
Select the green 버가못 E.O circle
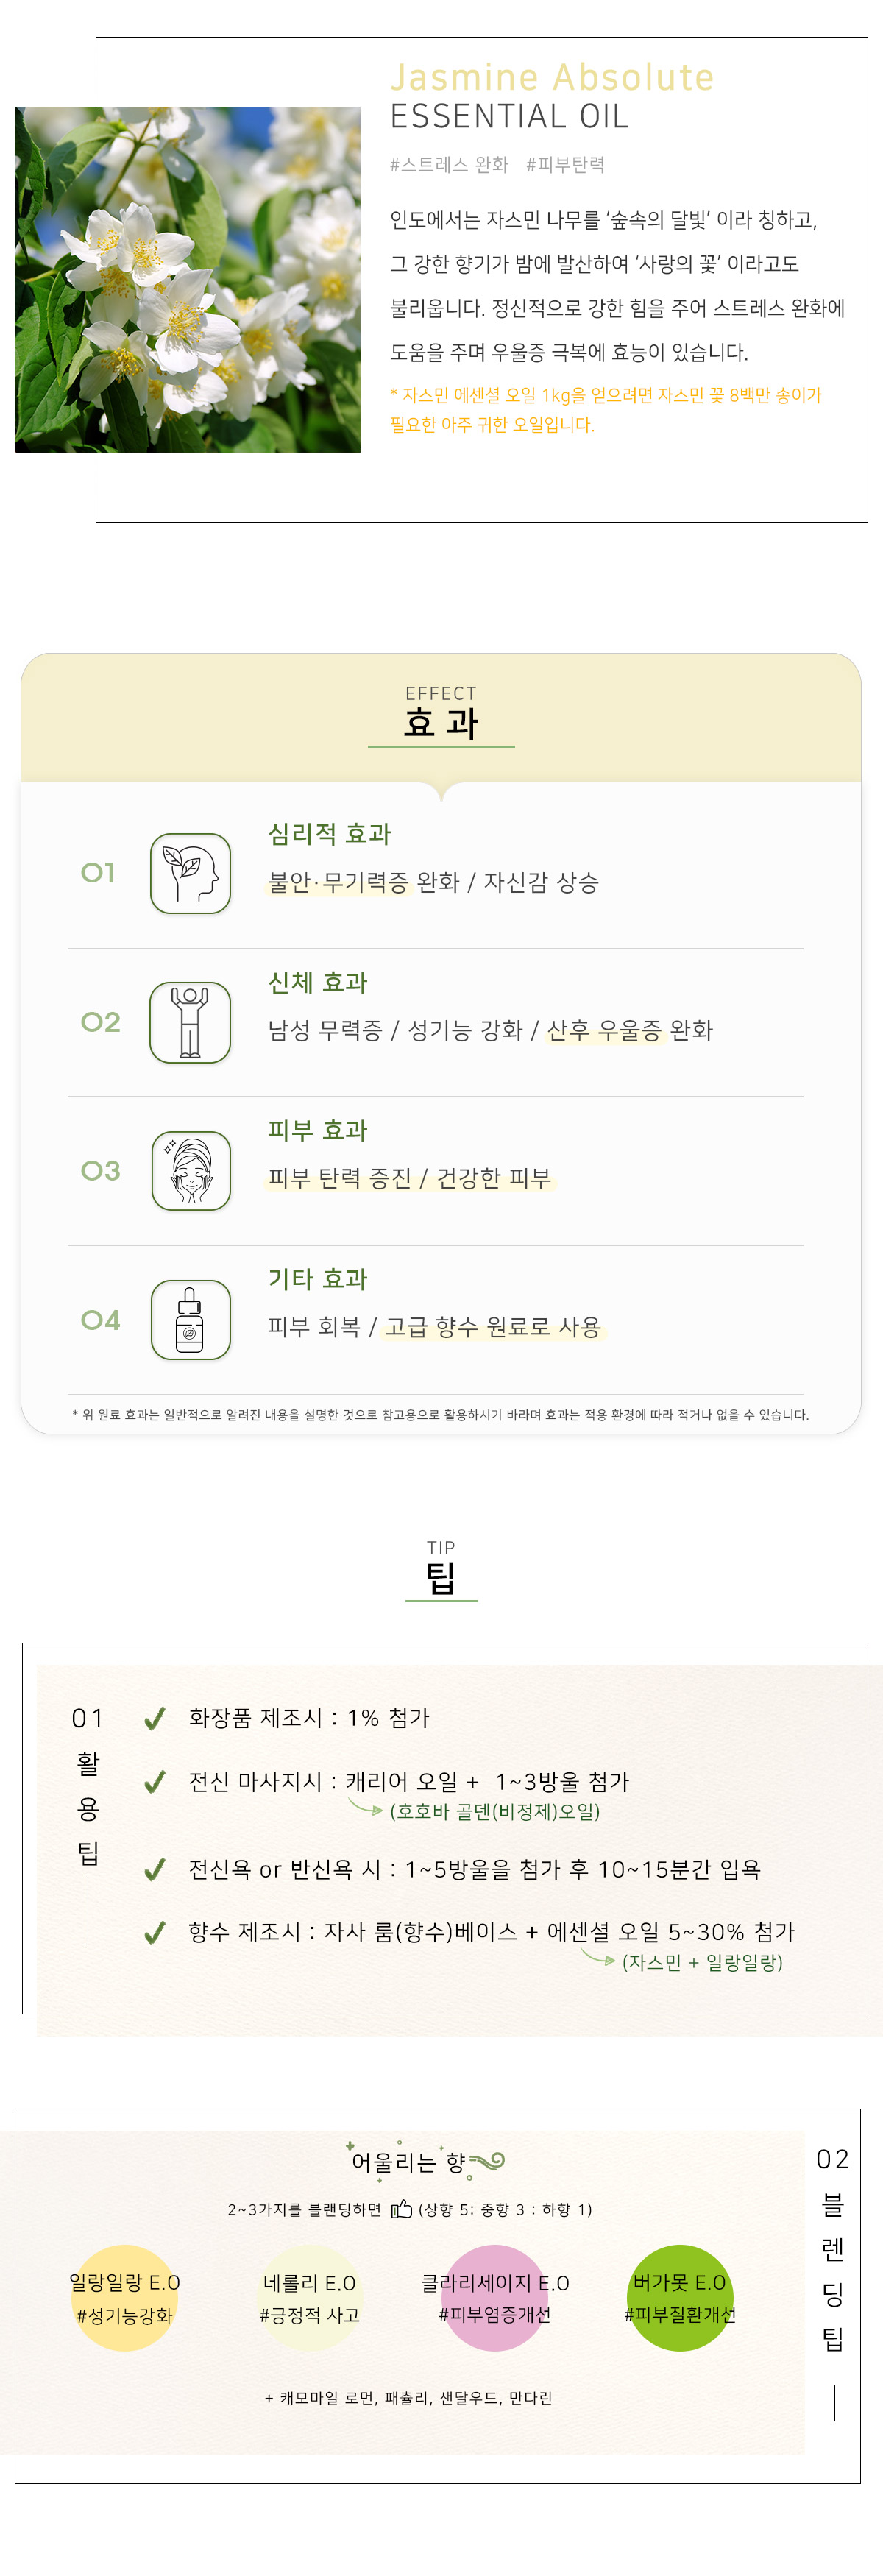[x=680, y=2298]
